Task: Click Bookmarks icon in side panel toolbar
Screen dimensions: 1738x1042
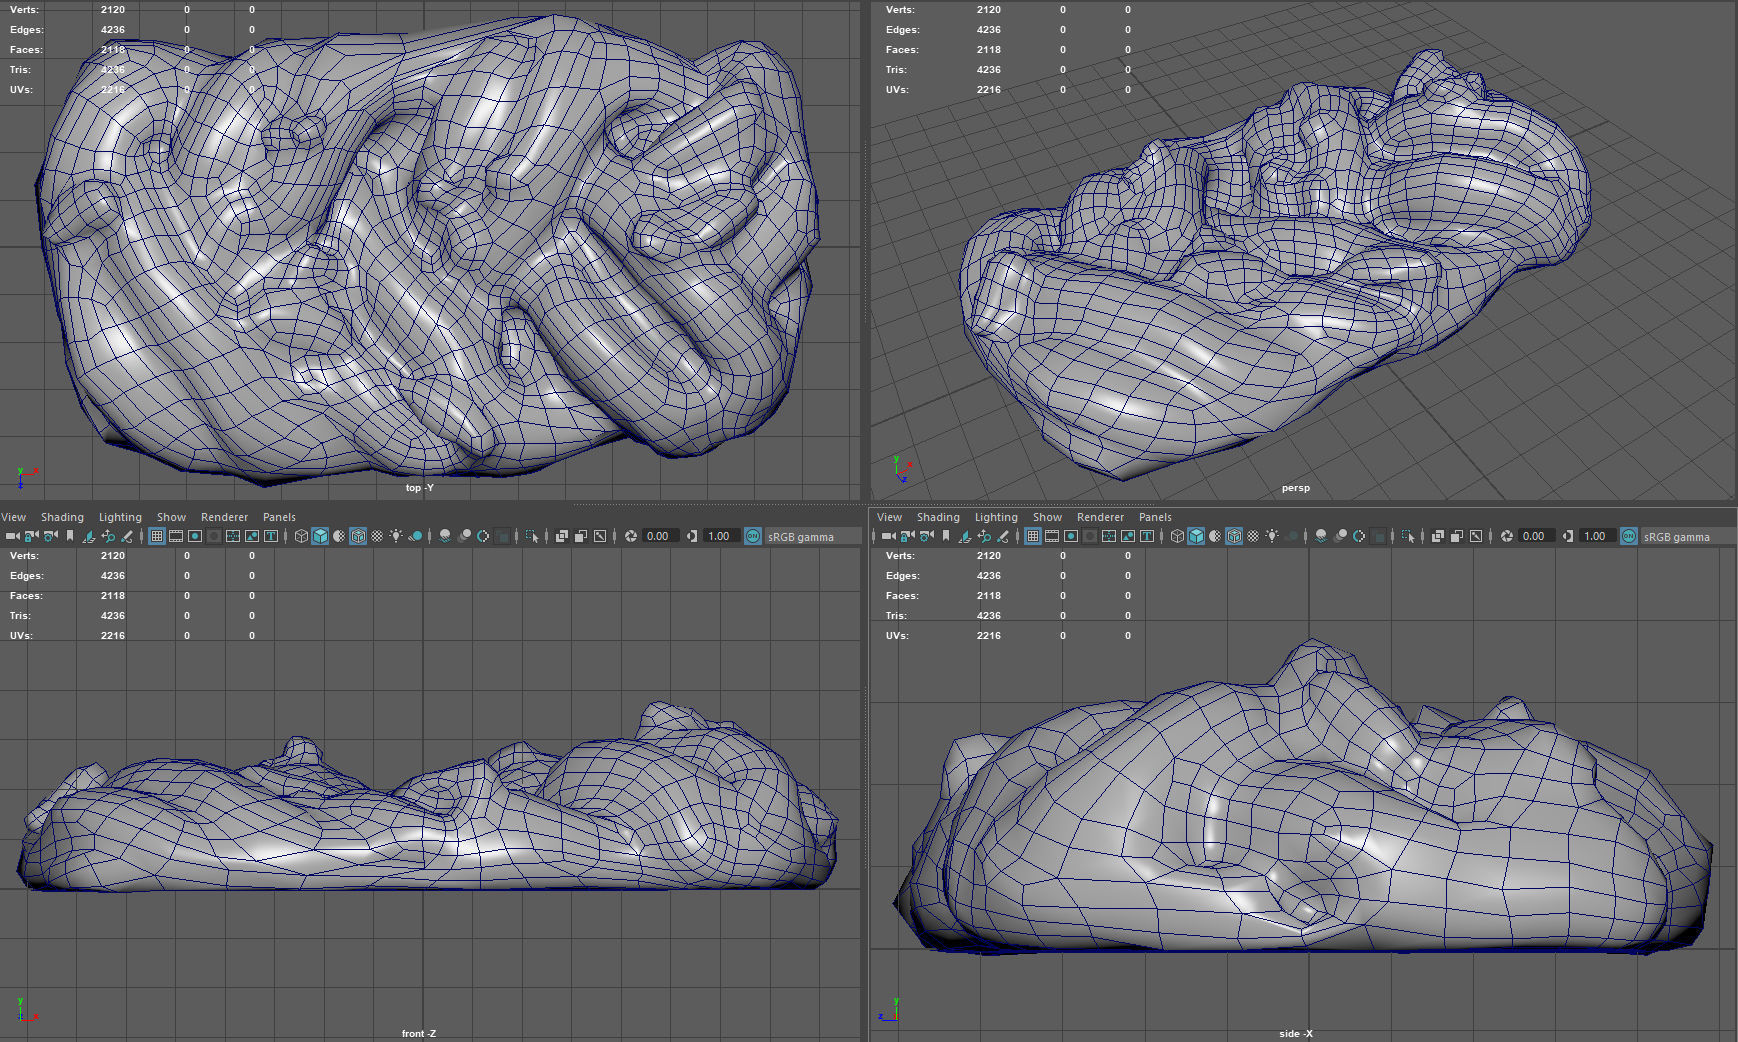Action: [946, 536]
